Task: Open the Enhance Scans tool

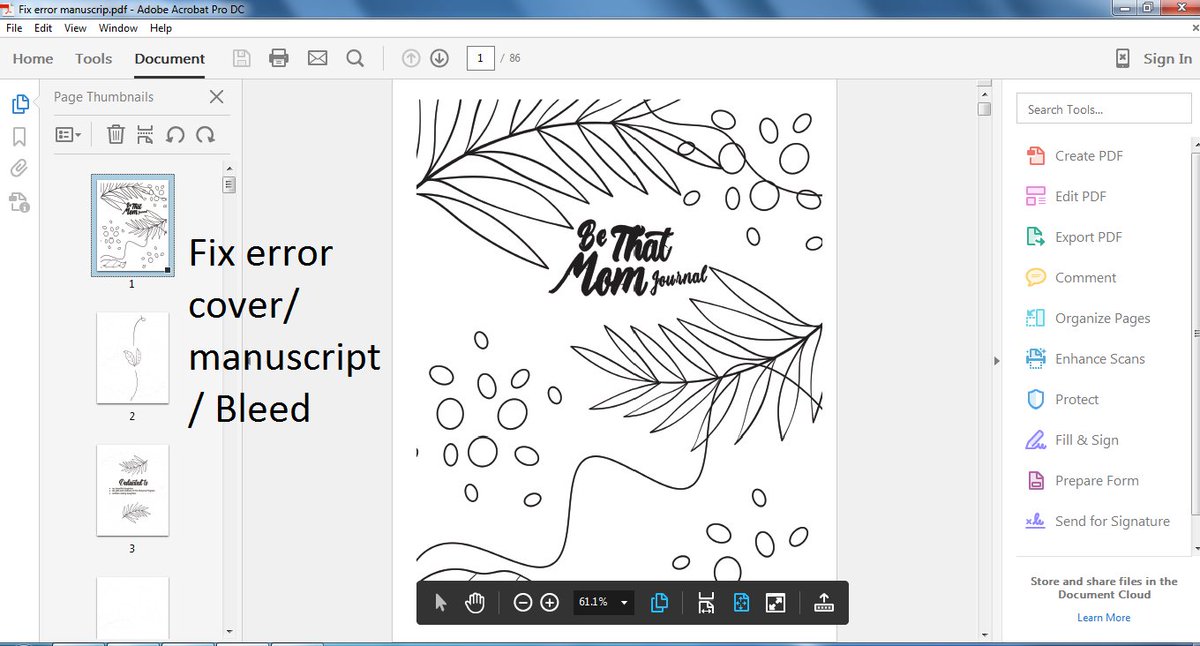Action: (x=1086, y=359)
